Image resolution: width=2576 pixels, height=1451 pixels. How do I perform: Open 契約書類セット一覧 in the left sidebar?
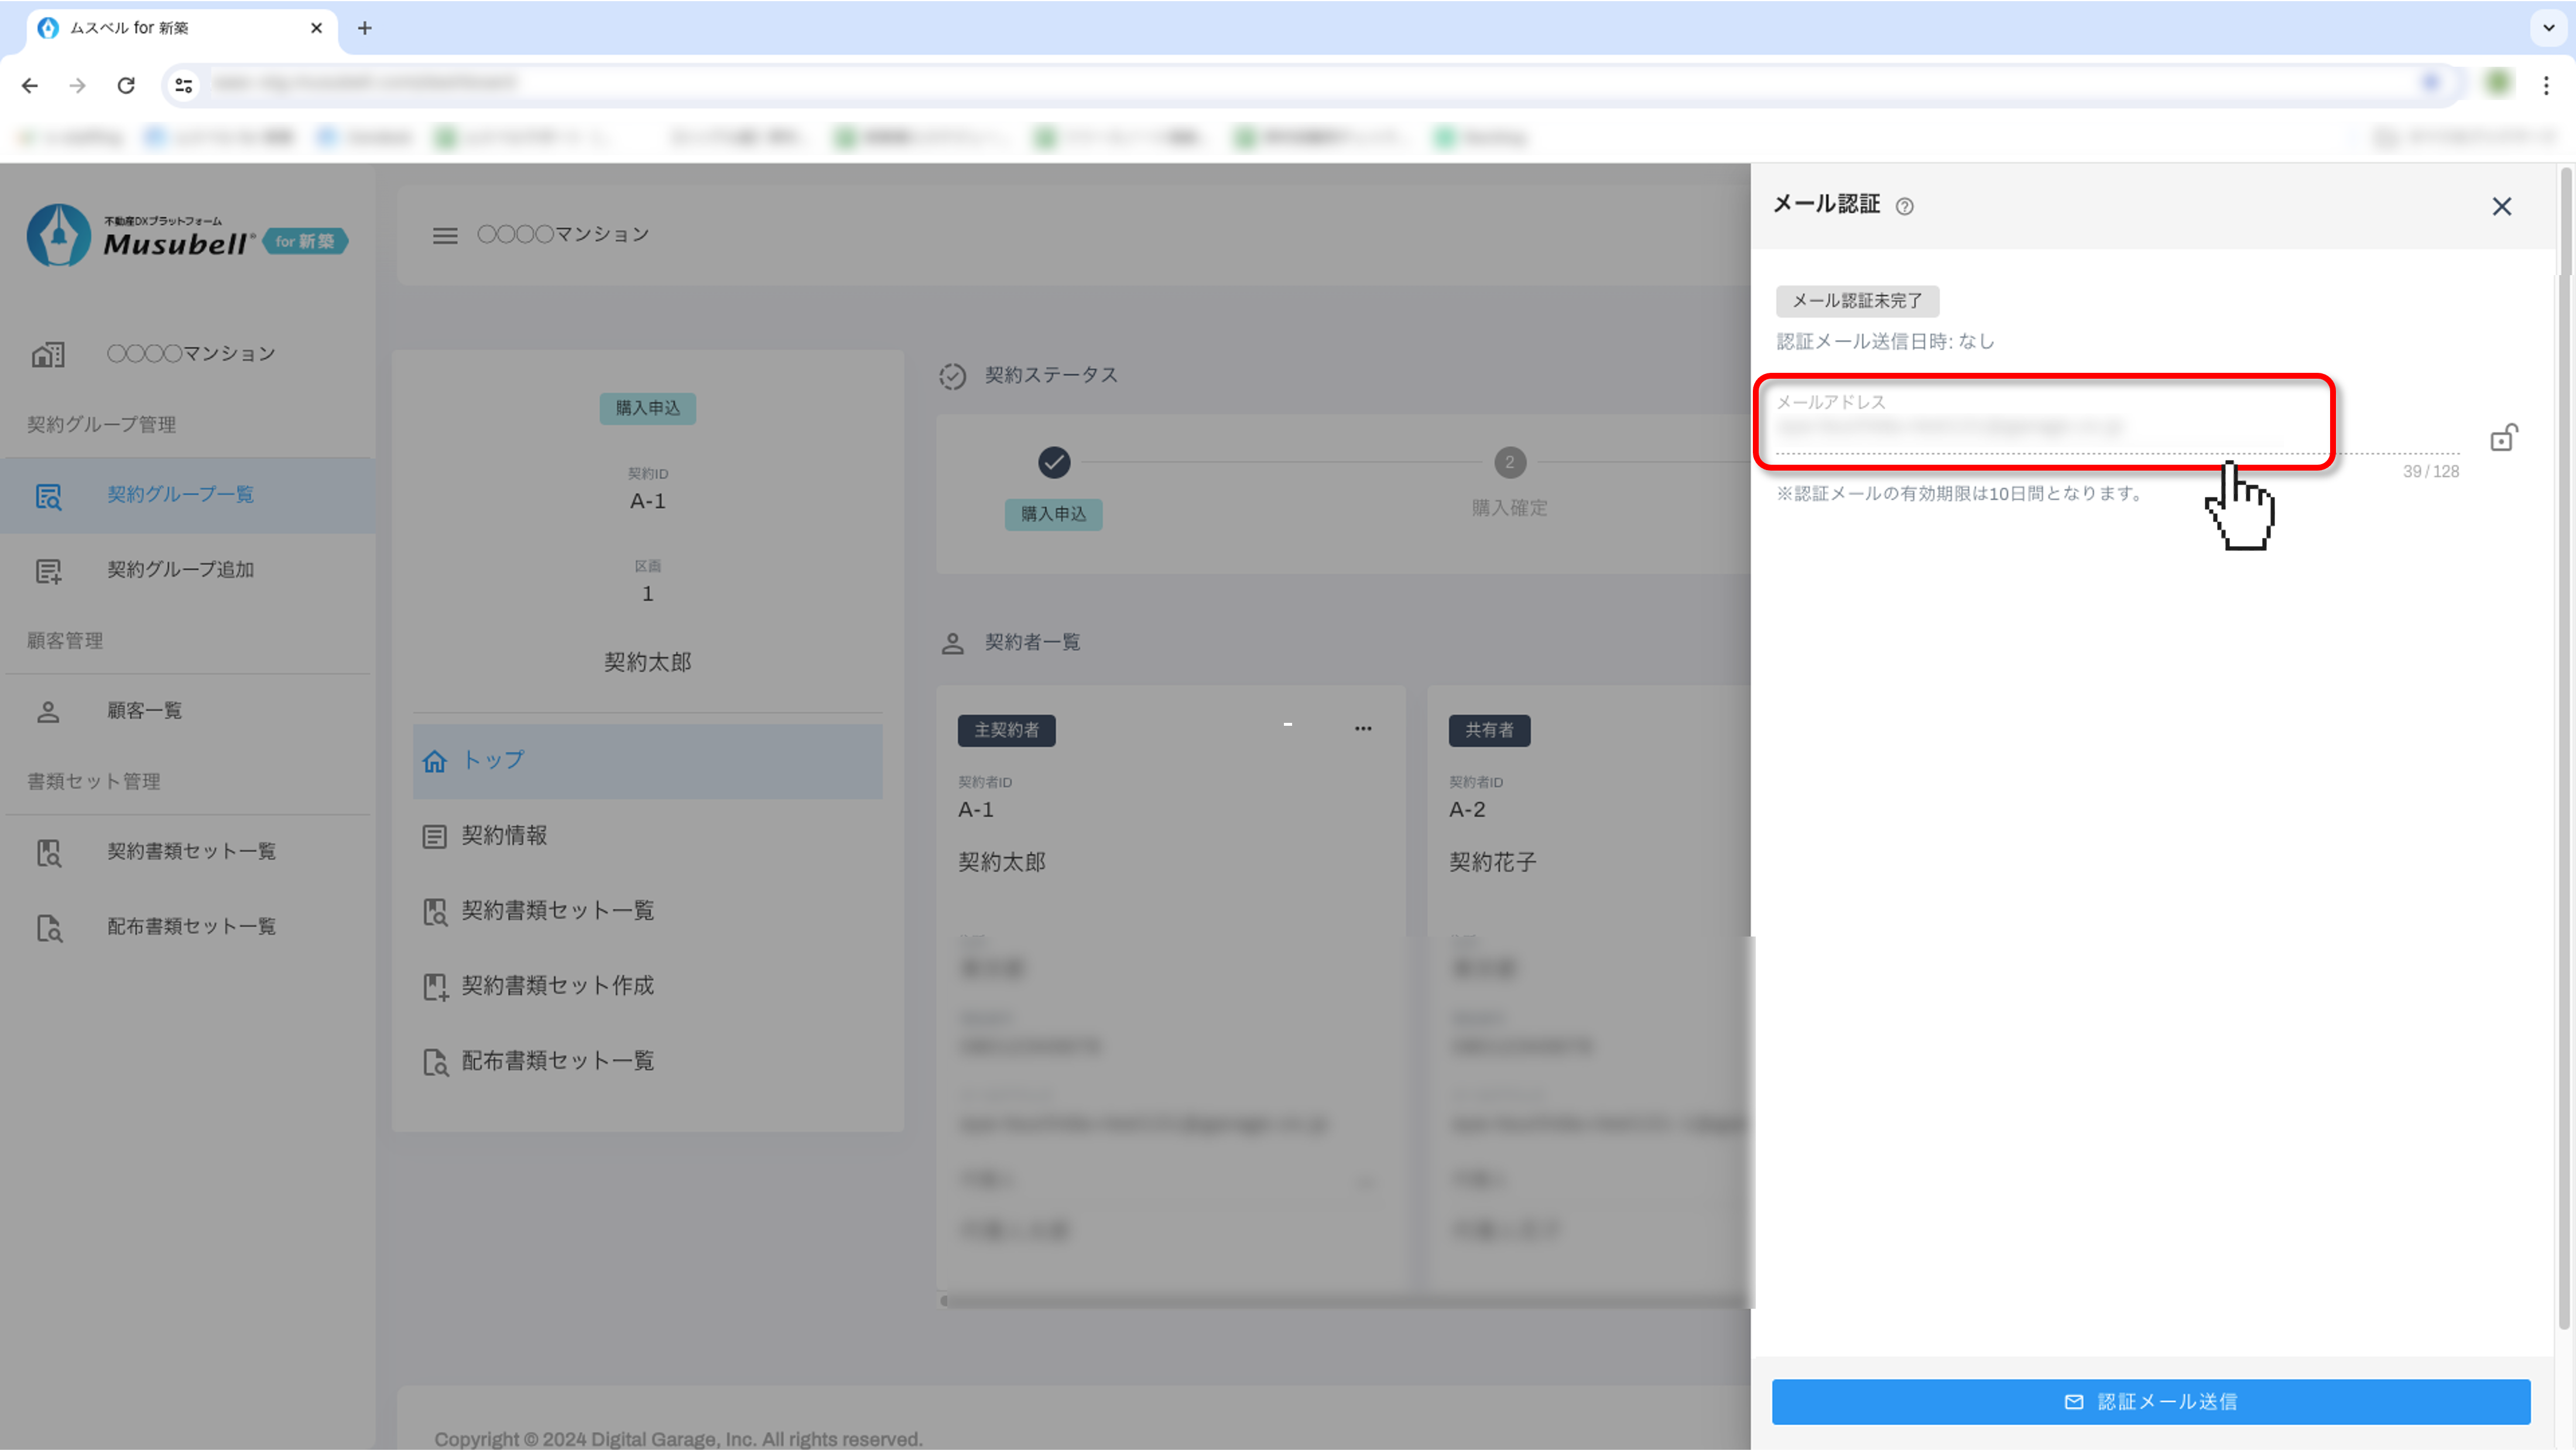click(x=190, y=852)
